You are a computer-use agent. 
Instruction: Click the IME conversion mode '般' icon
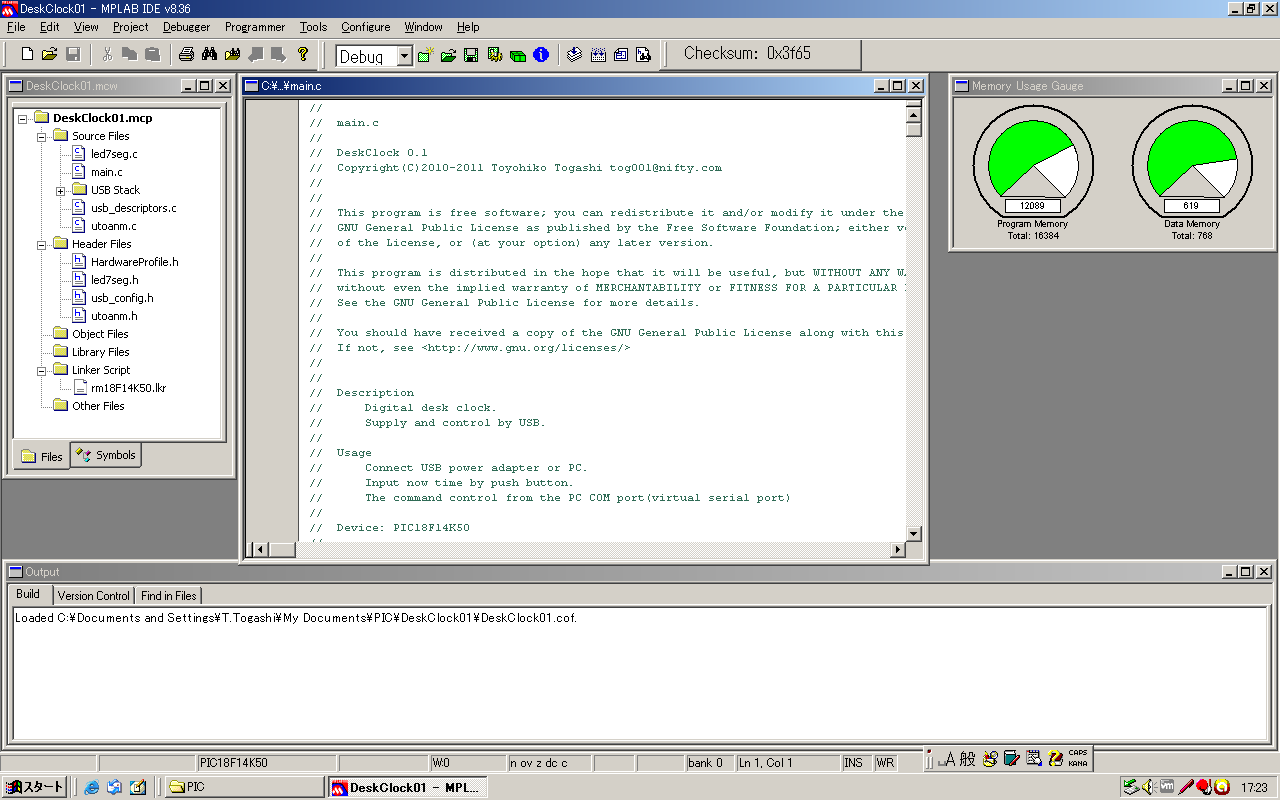pos(967,759)
